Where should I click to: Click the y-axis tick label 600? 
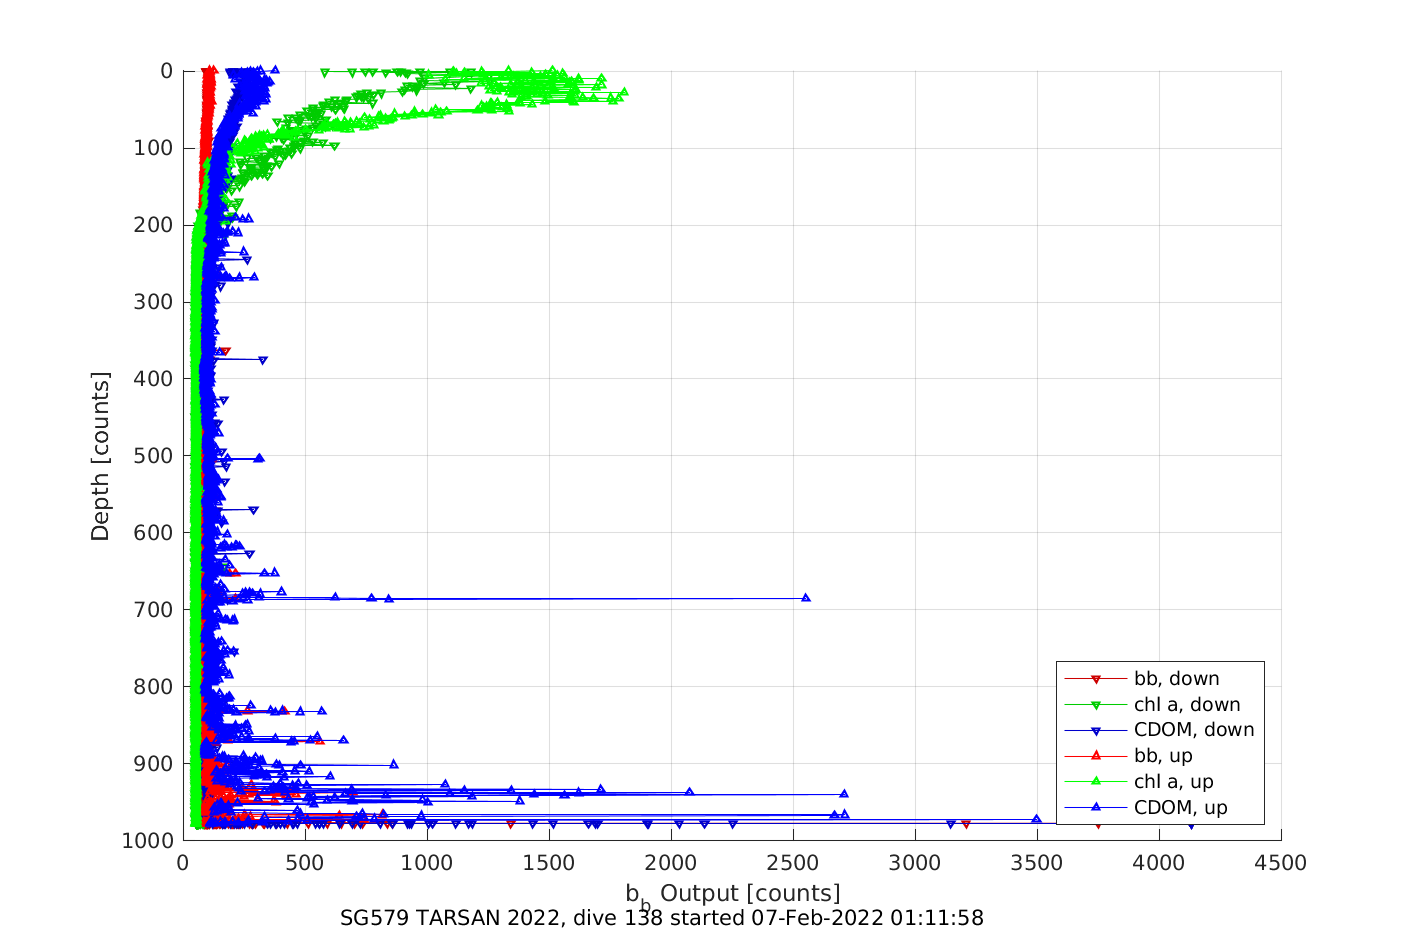tap(153, 533)
